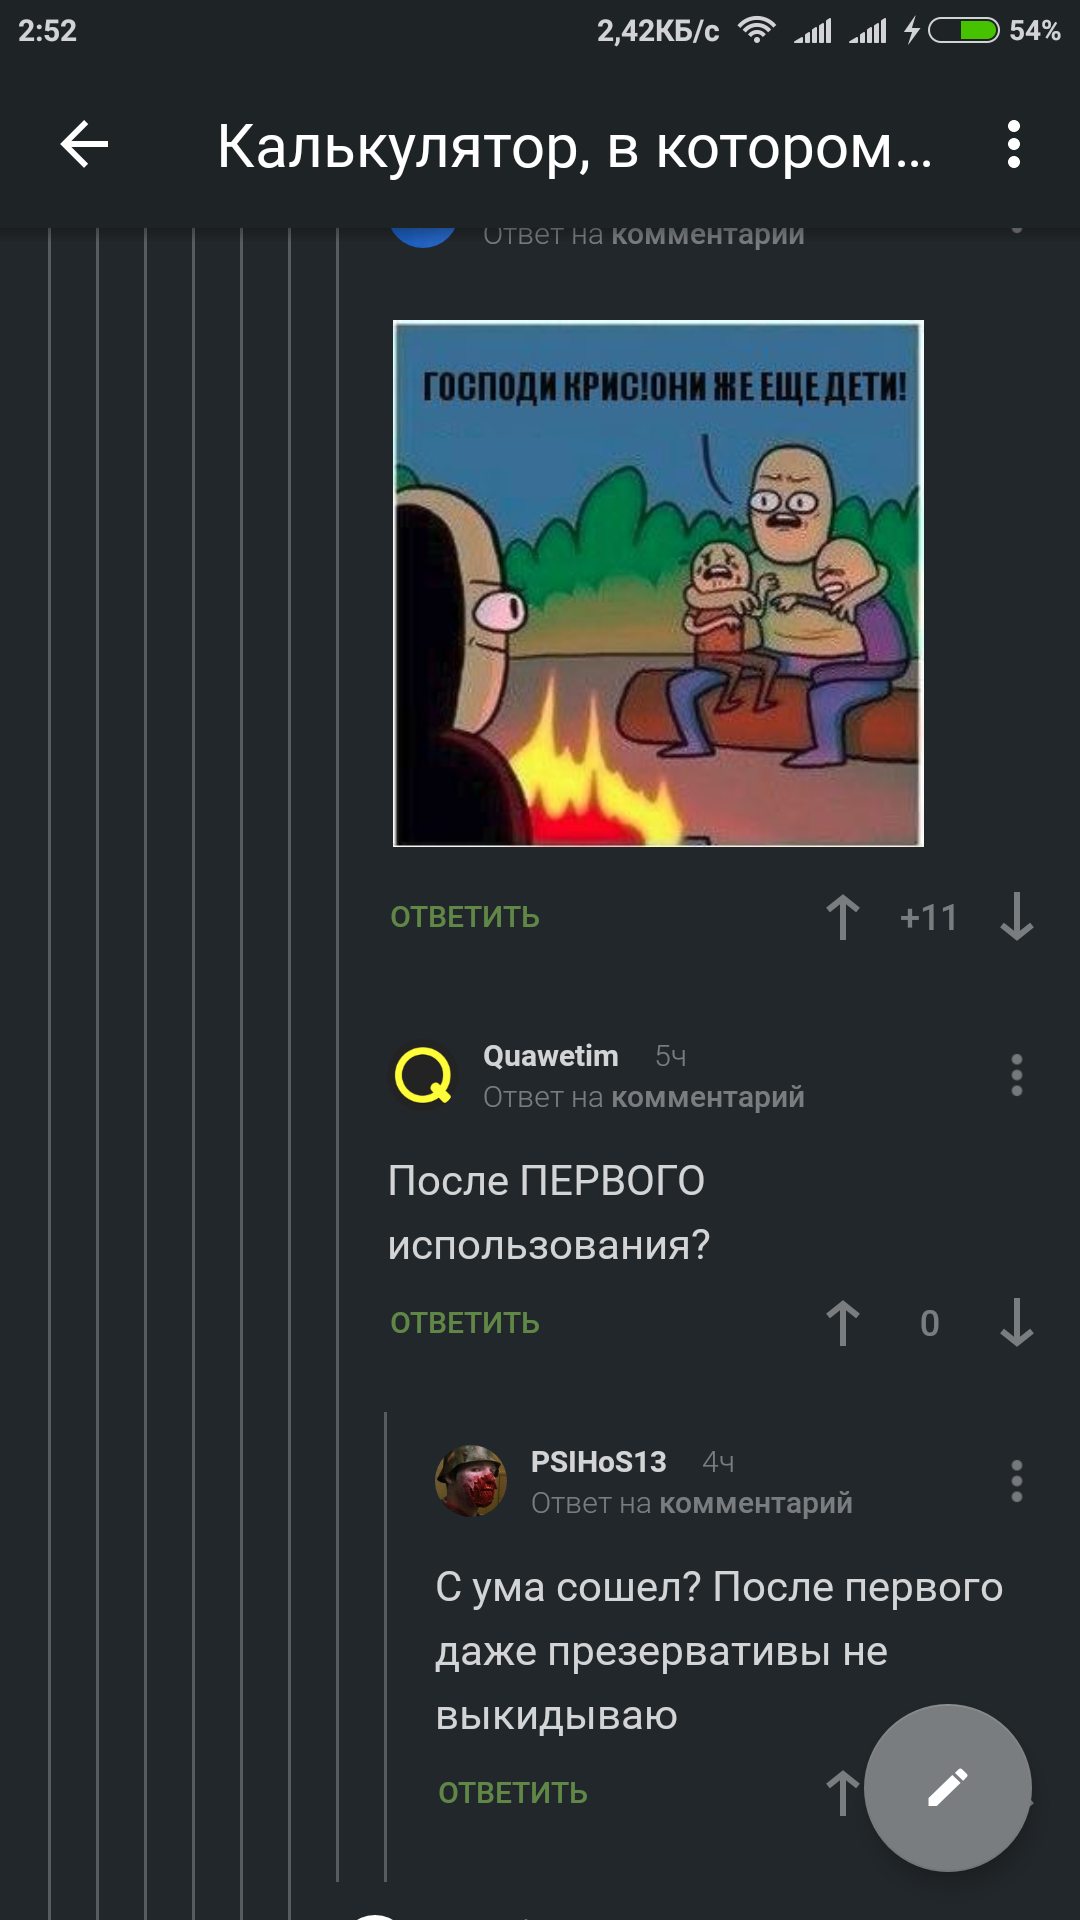The width and height of the screenshot is (1080, 1920).
Task: Open Quawetim's user profile name
Action: (551, 1056)
